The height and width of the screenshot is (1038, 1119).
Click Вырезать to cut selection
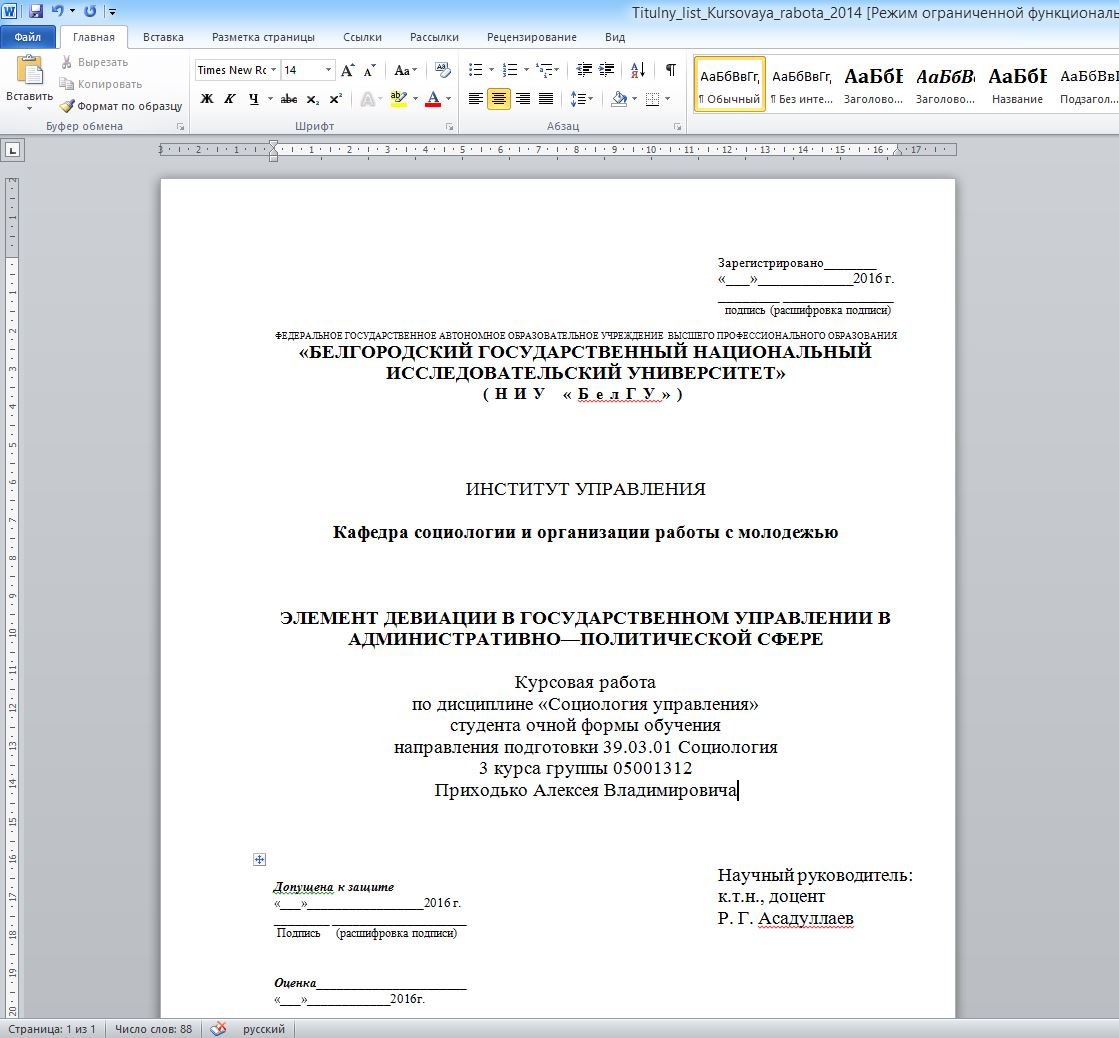click(93, 62)
